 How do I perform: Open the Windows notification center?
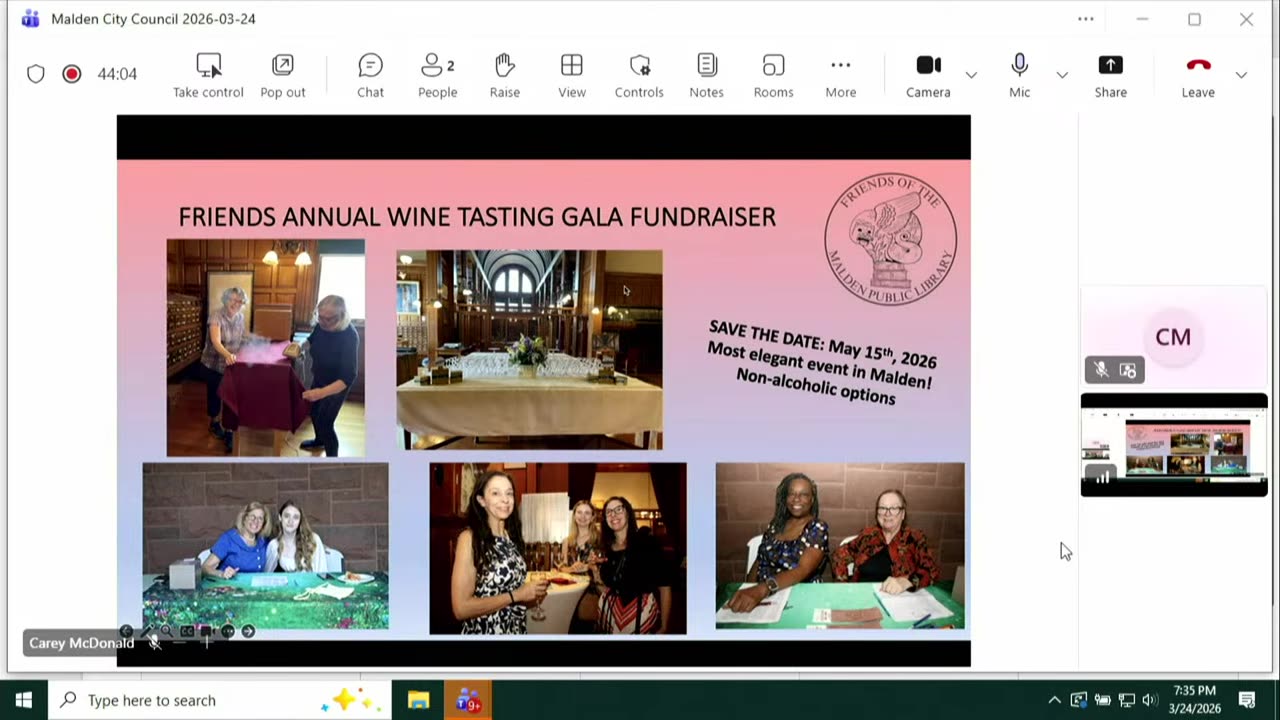pyautogui.click(x=1247, y=700)
